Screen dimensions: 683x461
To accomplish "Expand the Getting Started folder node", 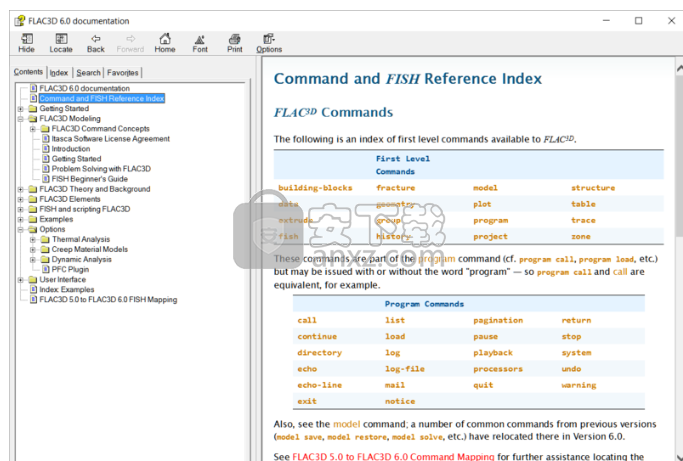I will (20, 108).
